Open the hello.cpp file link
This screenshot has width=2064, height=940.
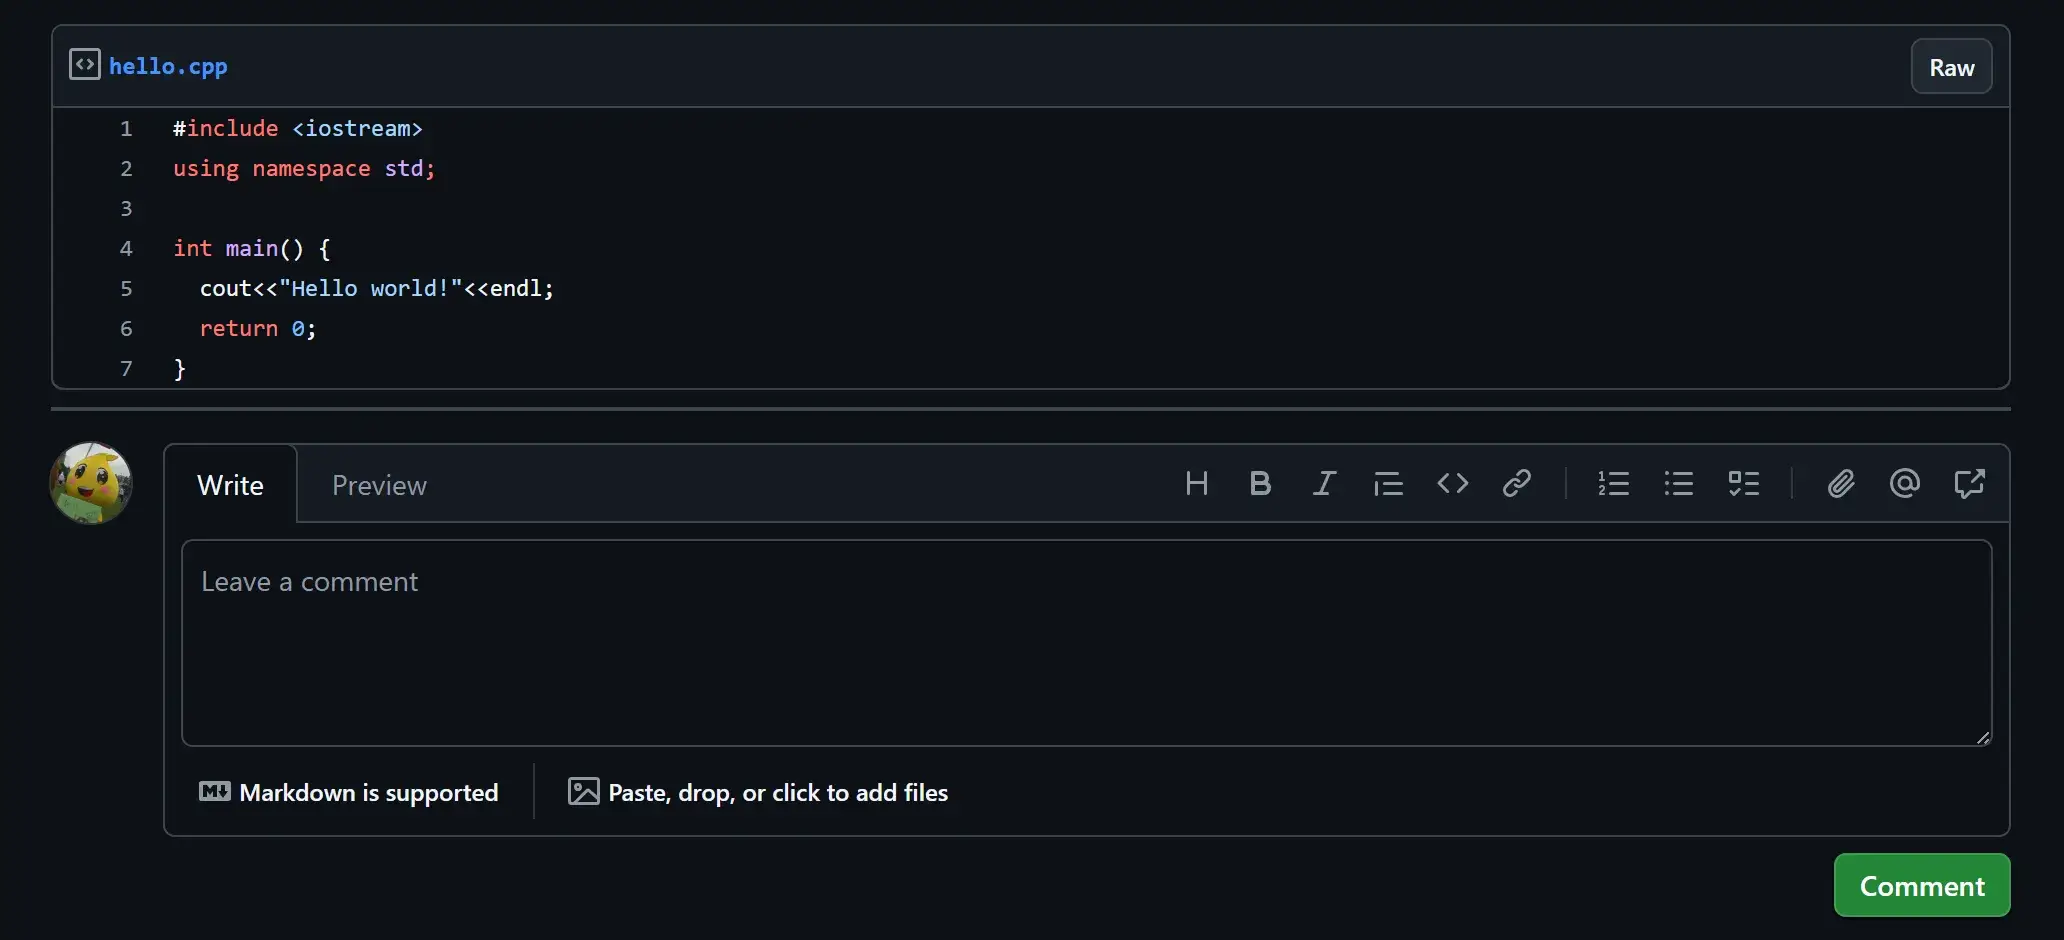point(168,66)
